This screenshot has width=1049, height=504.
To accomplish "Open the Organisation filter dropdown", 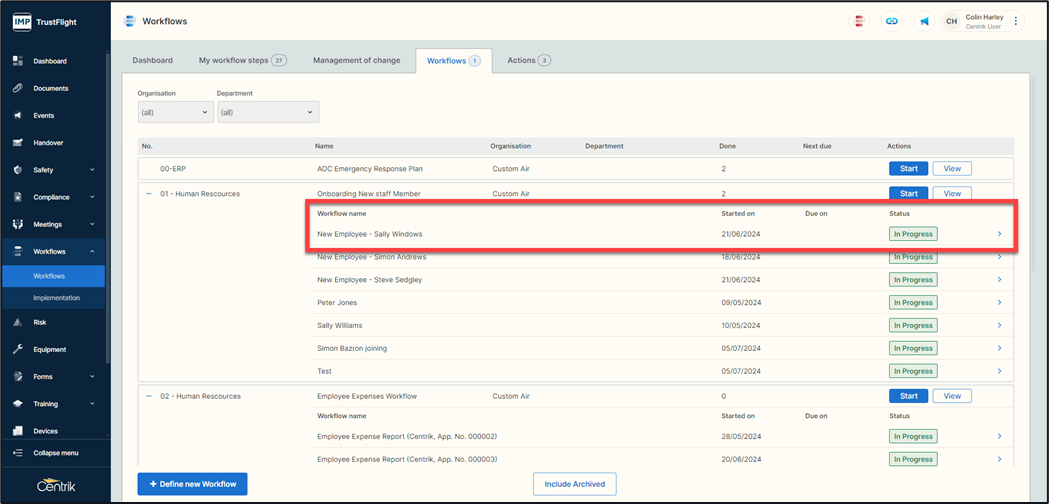I will point(175,112).
